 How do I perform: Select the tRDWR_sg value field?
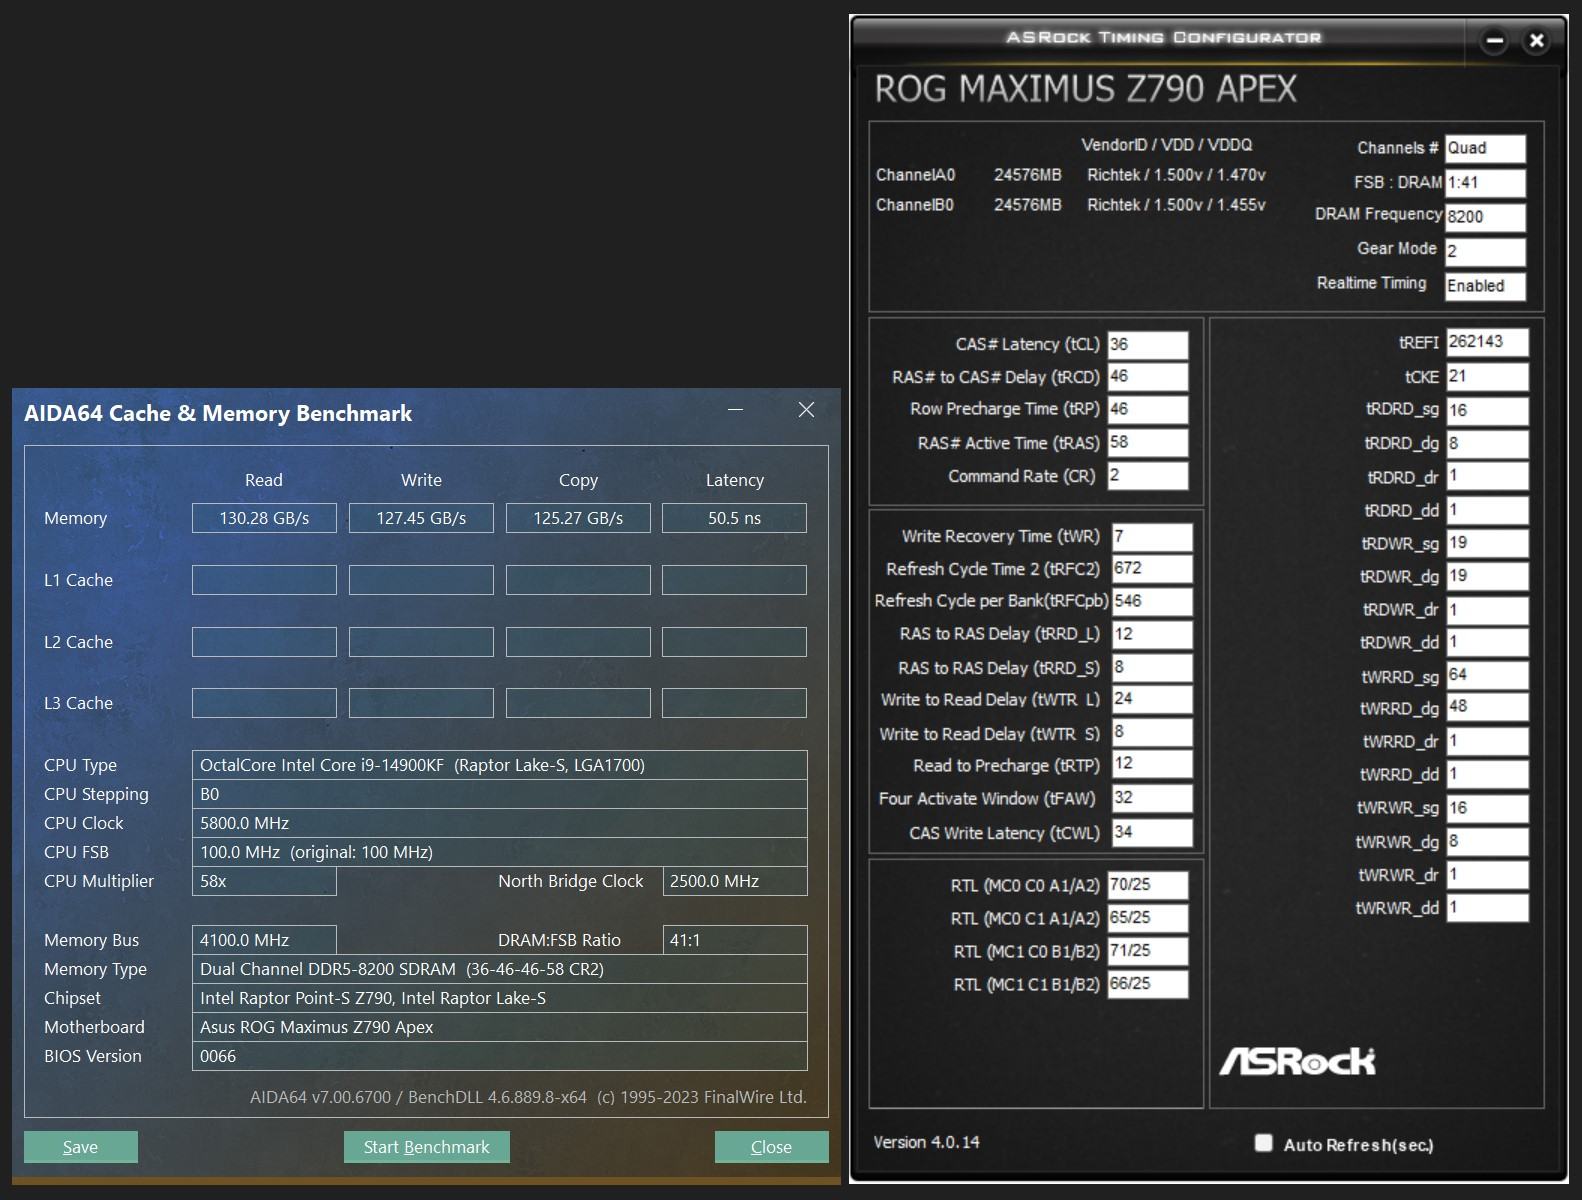tap(1487, 544)
